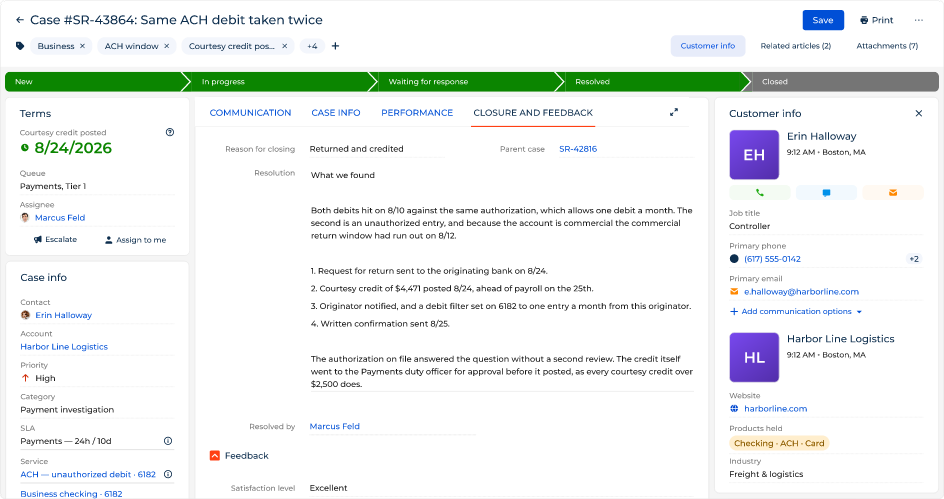Show the +2 additional phone numbers

click(x=914, y=259)
